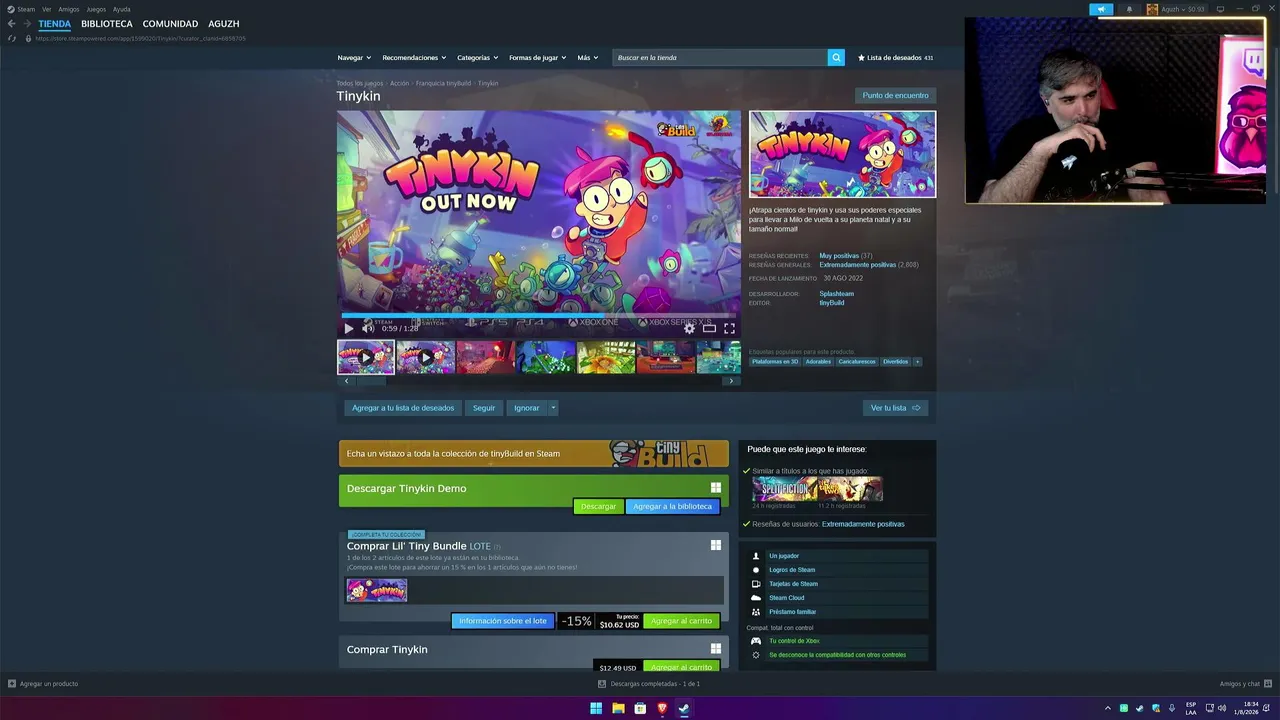This screenshot has width=1280, height=720.
Task: Open the volume control in the system tray
Action: click(x=1222, y=708)
